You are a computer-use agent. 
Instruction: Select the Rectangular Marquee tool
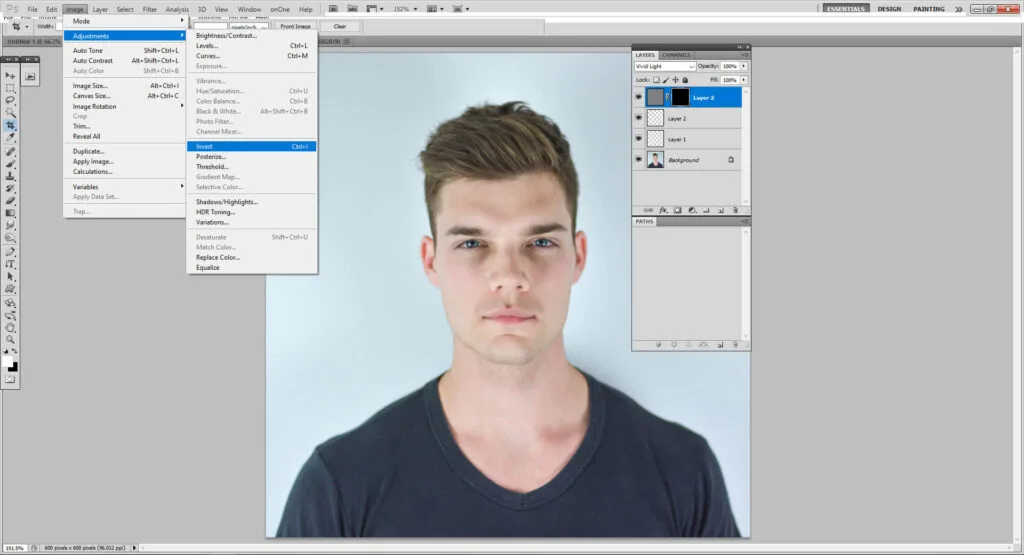point(10,88)
